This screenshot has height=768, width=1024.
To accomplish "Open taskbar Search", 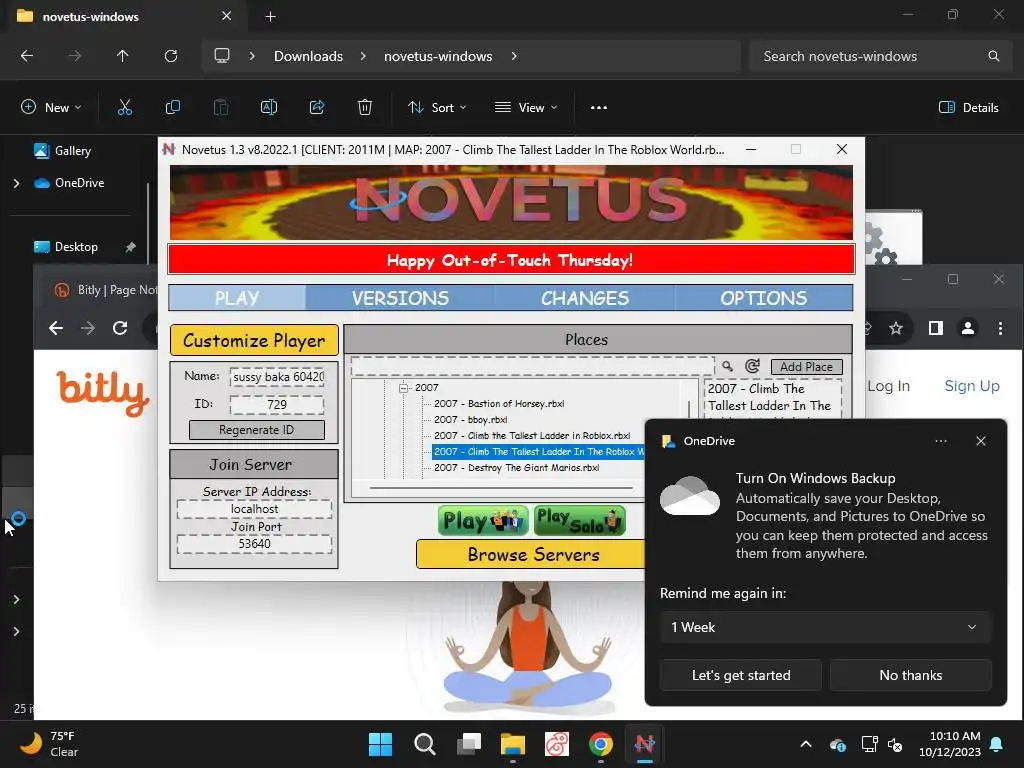I will (424, 744).
